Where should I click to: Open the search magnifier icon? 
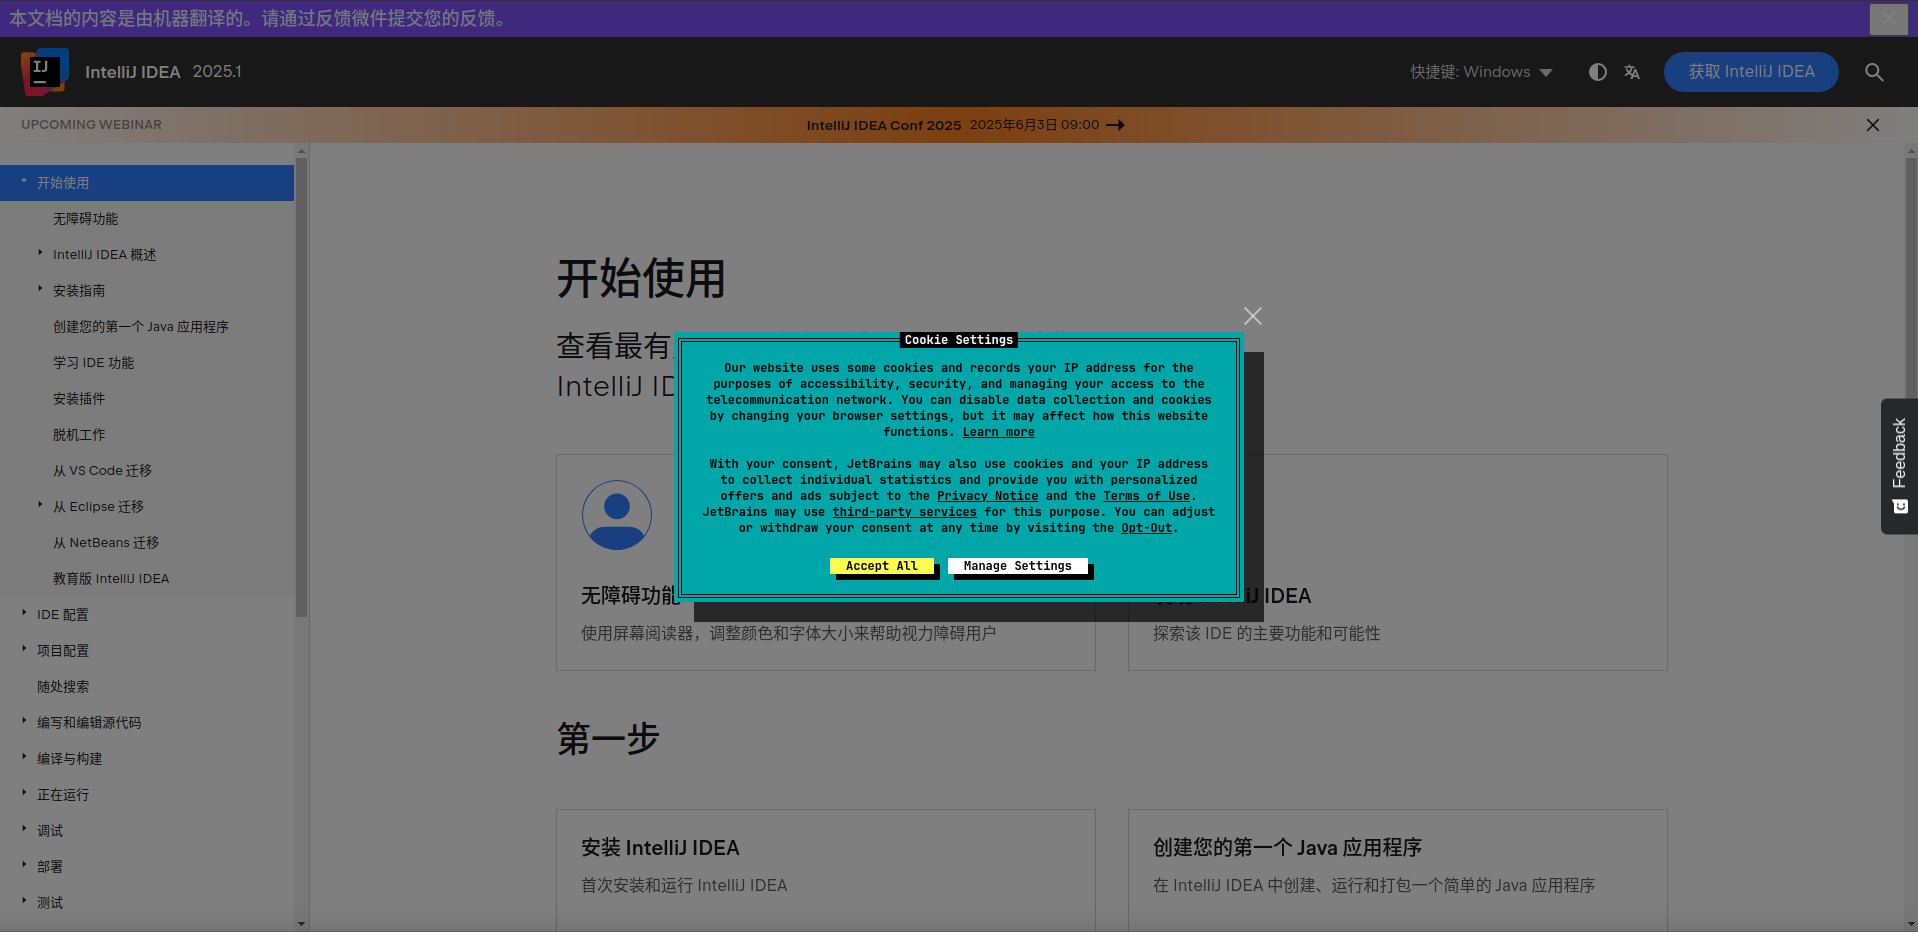pos(1874,72)
